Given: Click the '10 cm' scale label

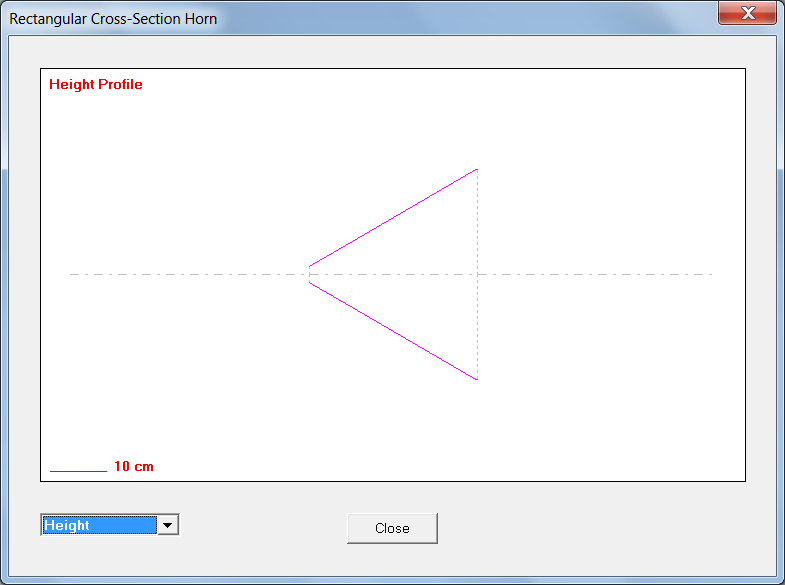Looking at the screenshot, I should tap(134, 466).
